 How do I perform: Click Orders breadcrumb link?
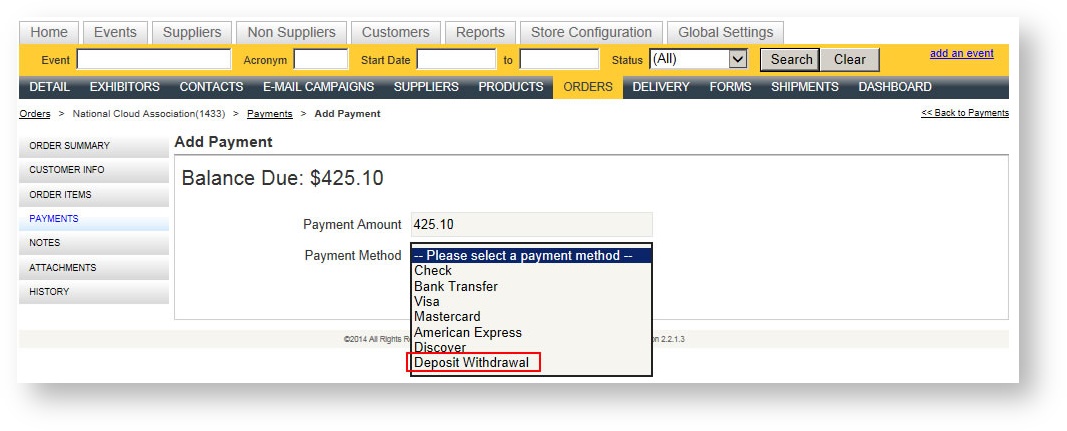pyautogui.click(x=35, y=114)
